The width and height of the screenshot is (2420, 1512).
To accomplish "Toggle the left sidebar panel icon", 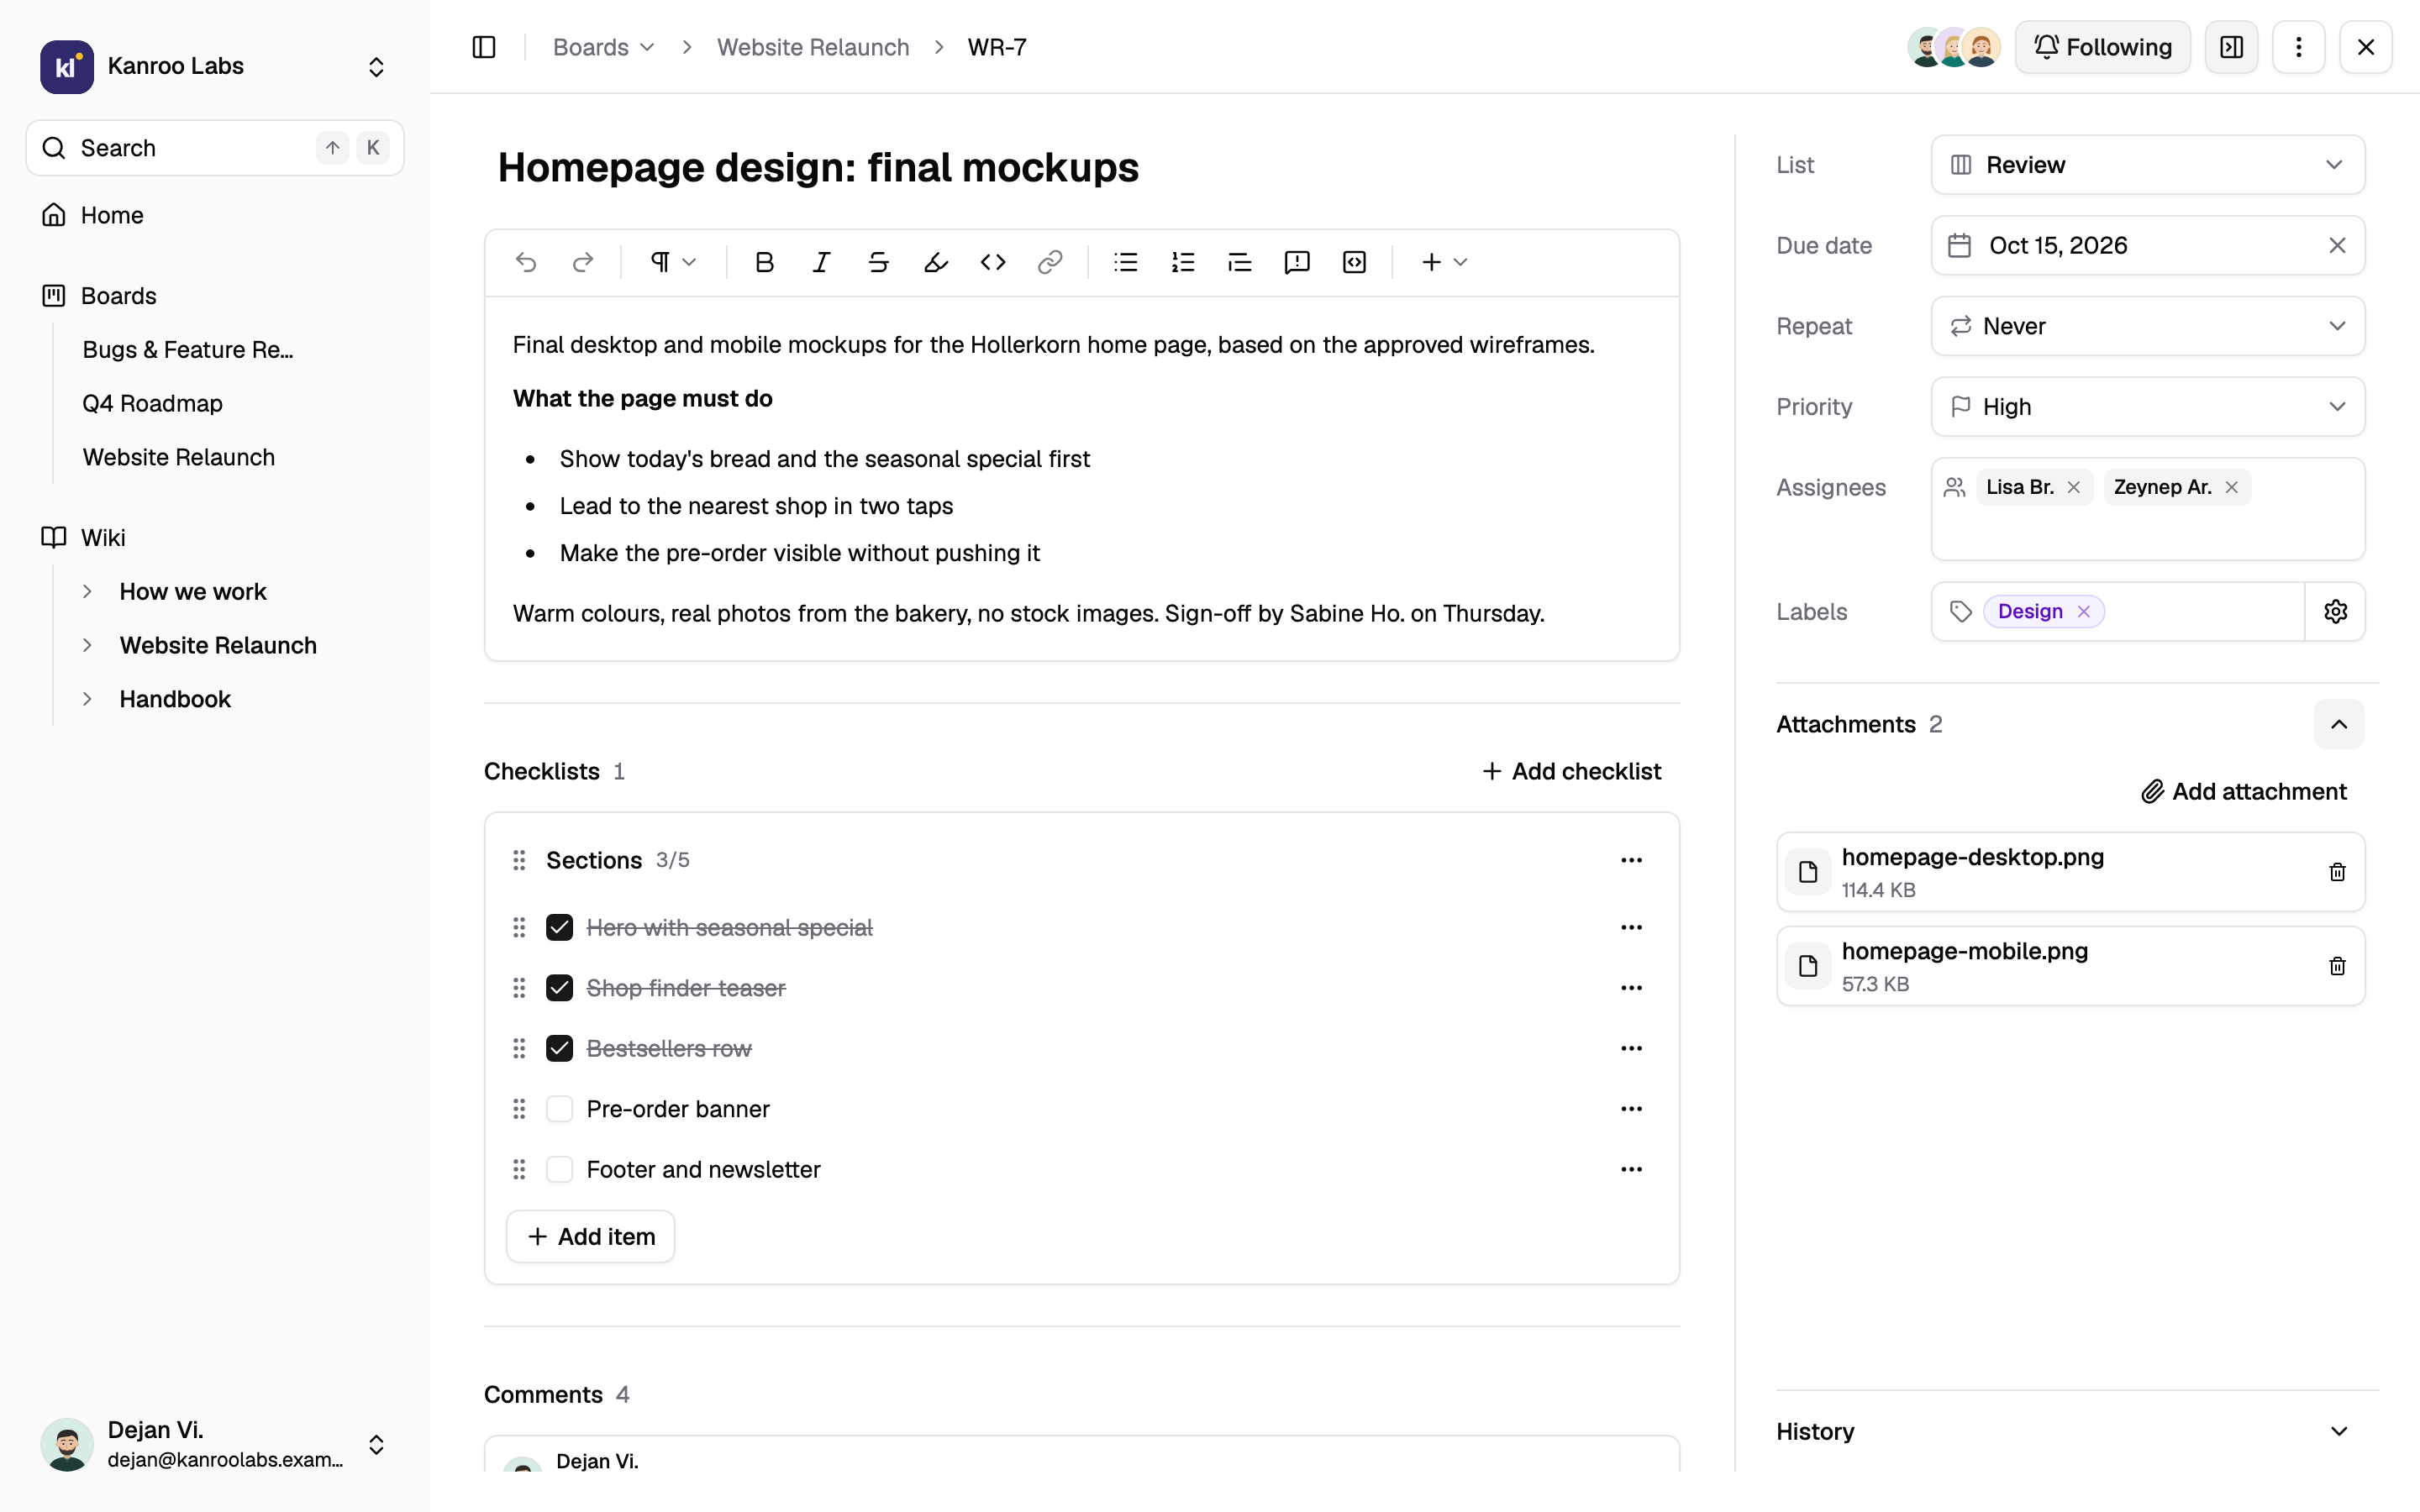I will pyautogui.click(x=484, y=47).
